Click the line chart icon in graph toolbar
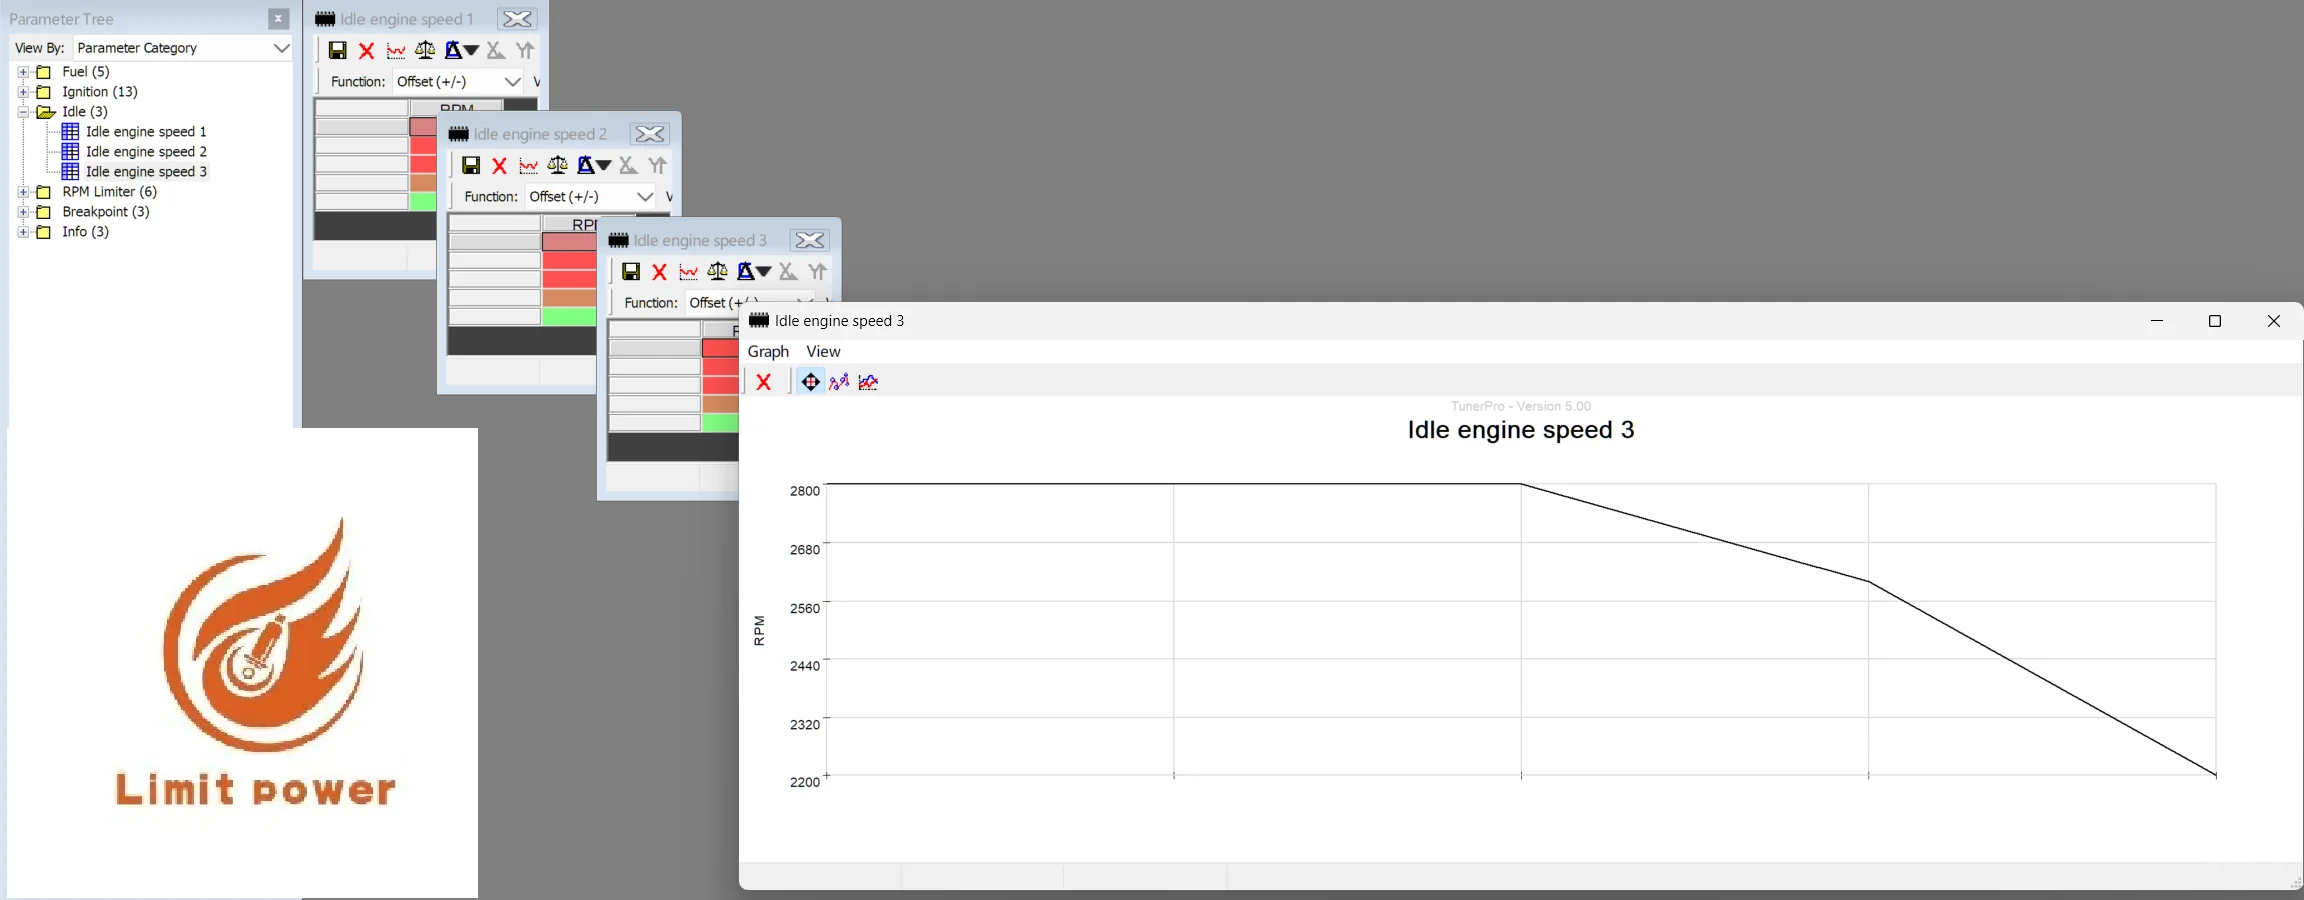The width and height of the screenshot is (2304, 900). coord(868,382)
